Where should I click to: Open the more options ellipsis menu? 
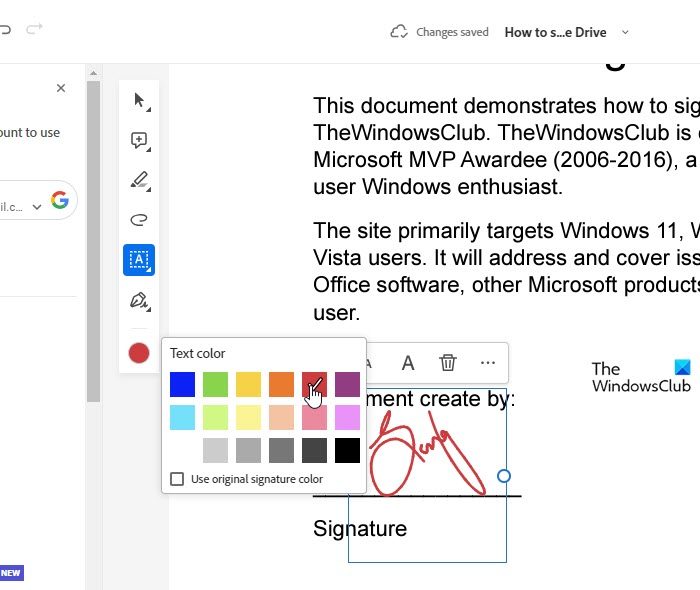point(488,362)
